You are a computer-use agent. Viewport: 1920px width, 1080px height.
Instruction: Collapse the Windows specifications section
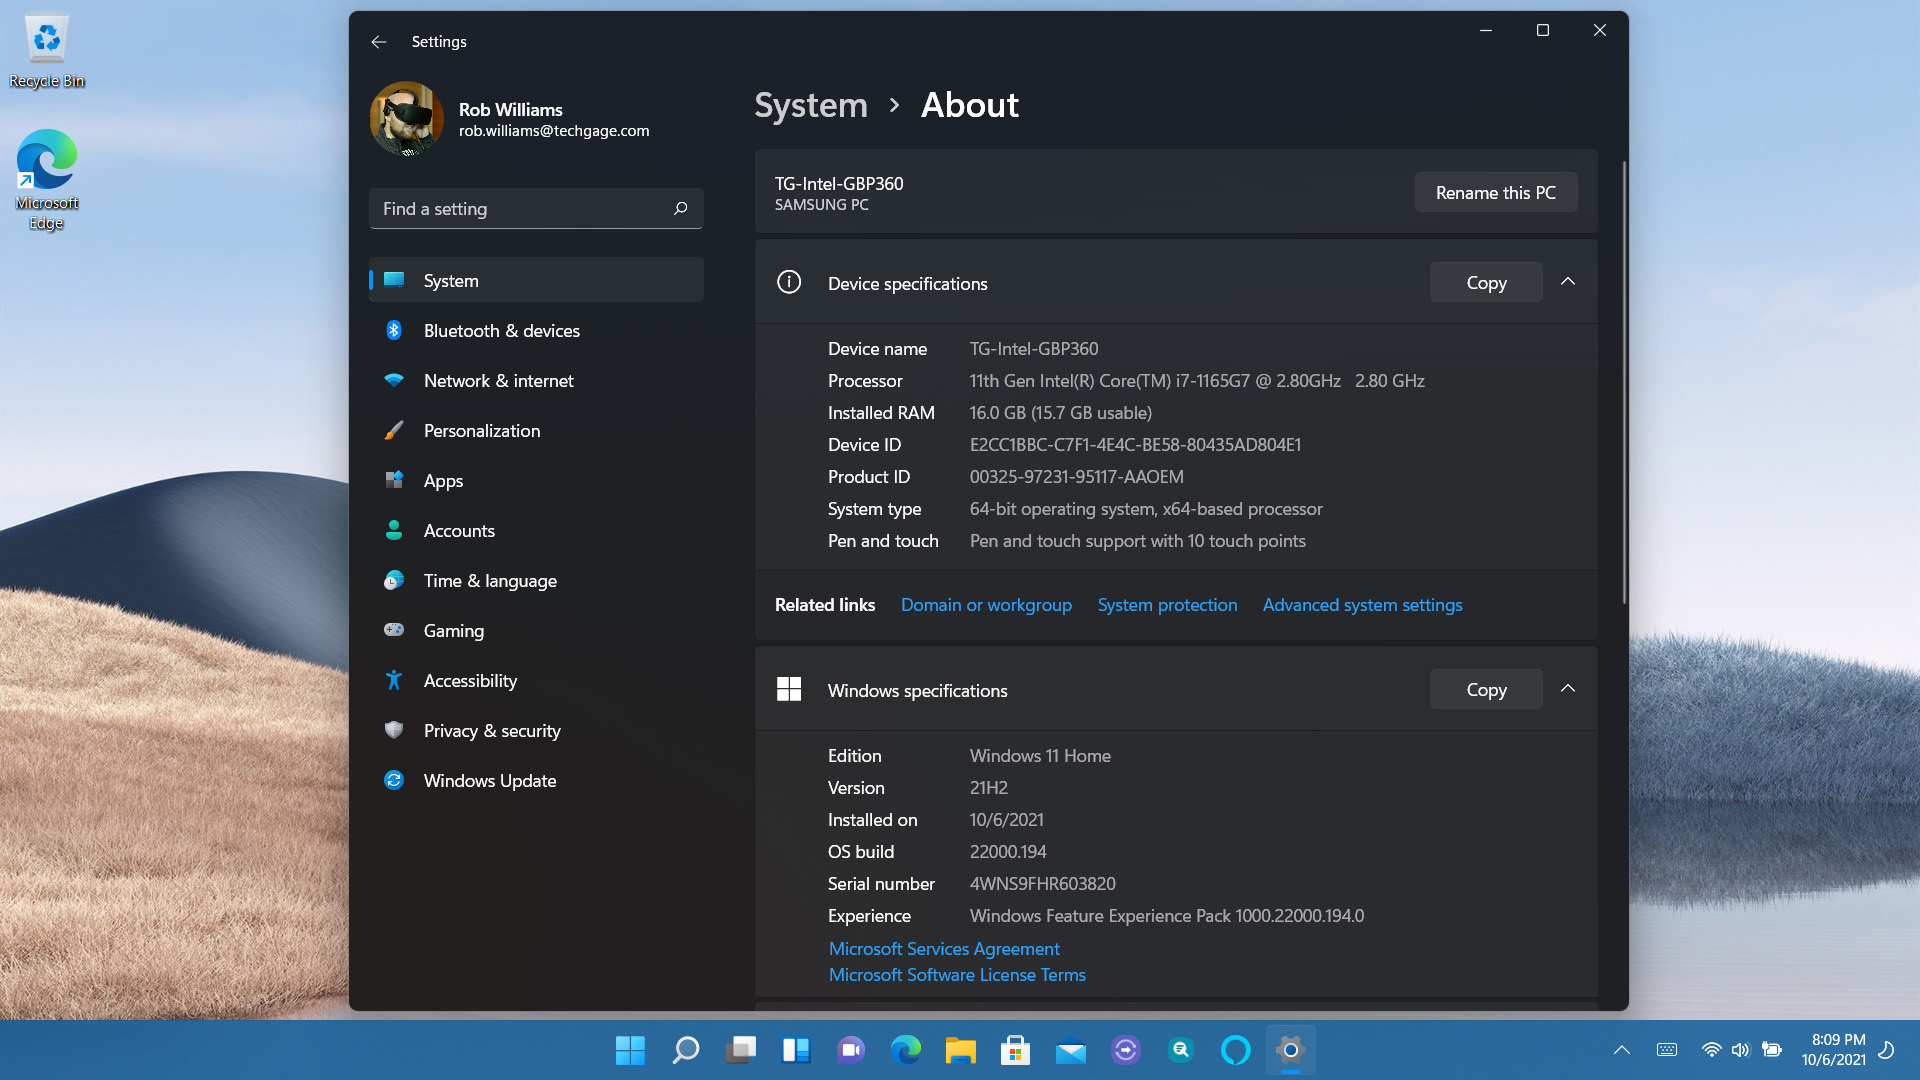point(1568,689)
